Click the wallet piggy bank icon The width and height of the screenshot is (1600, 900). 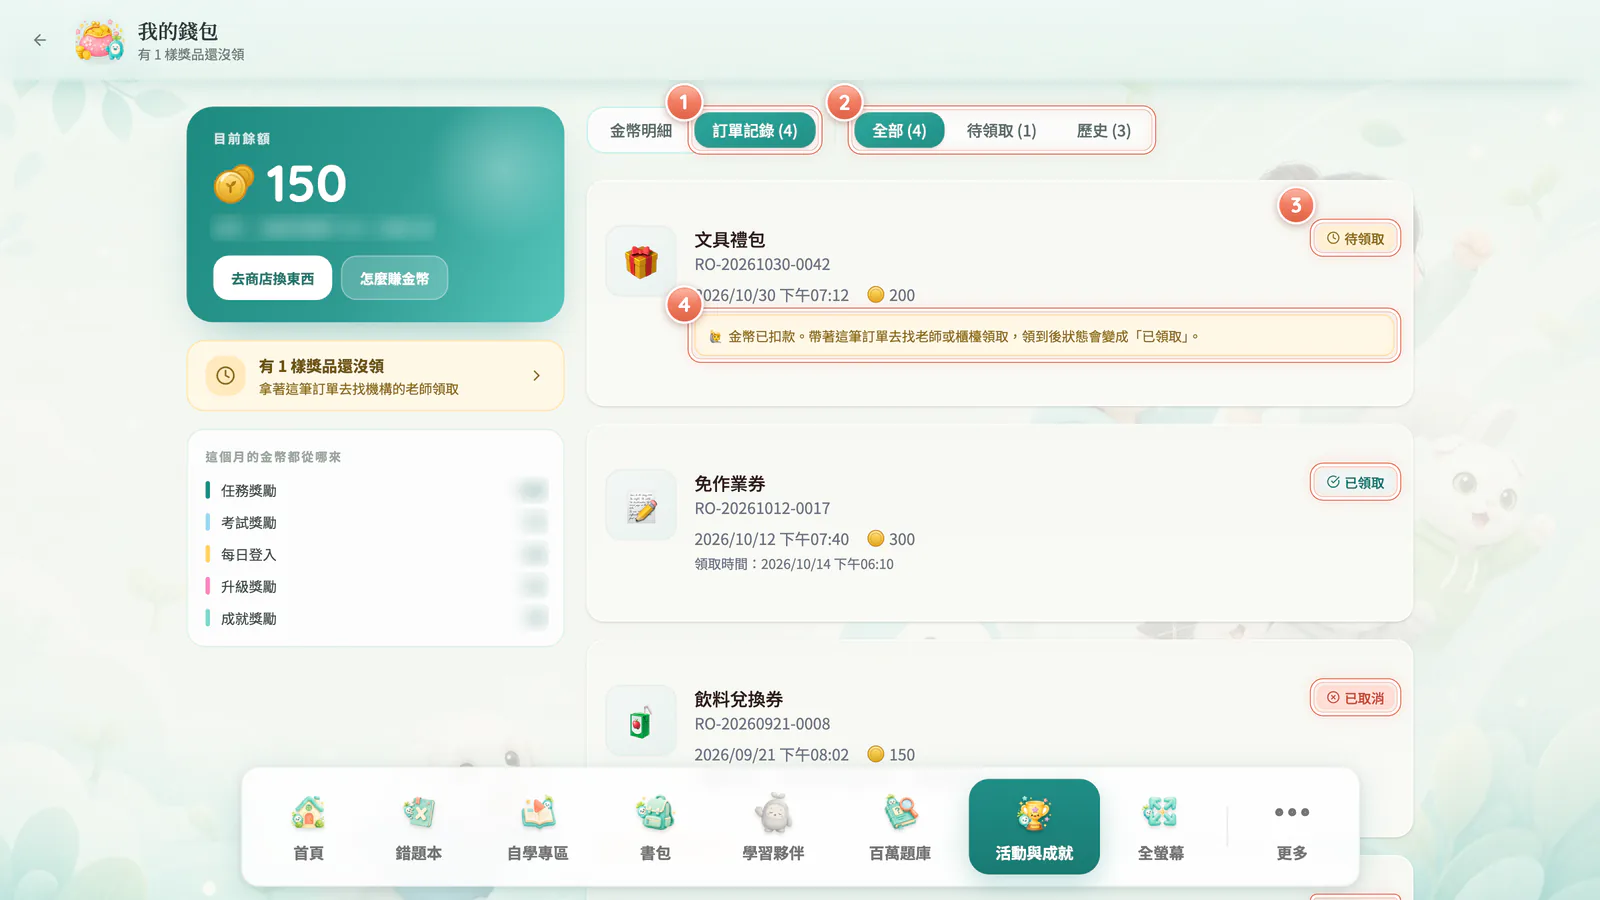100,40
